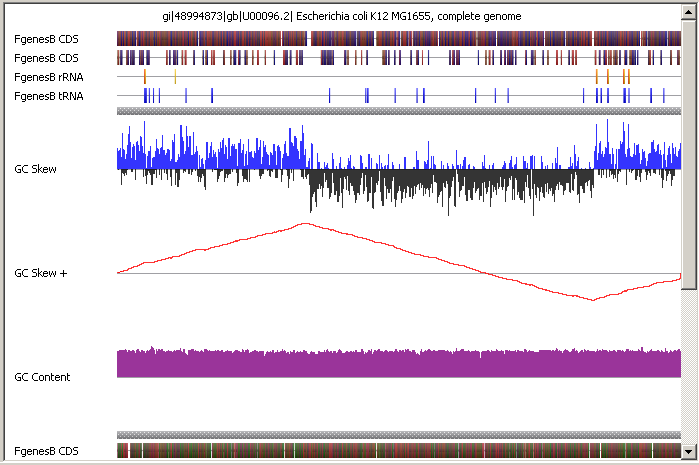Click the scroll down arrow button

click(688, 452)
